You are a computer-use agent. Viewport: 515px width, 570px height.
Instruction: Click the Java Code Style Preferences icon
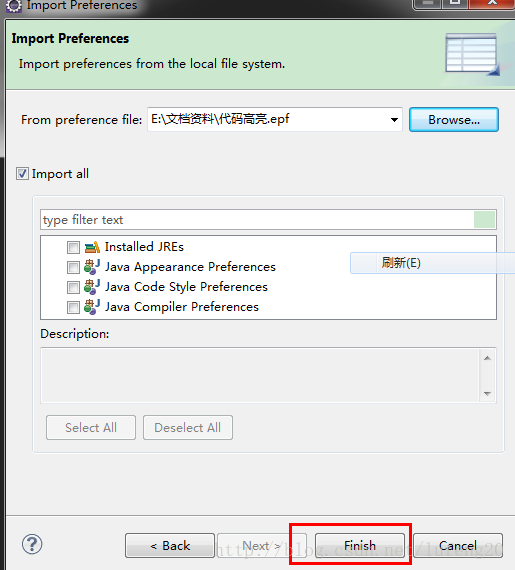pyautogui.click(x=92, y=287)
